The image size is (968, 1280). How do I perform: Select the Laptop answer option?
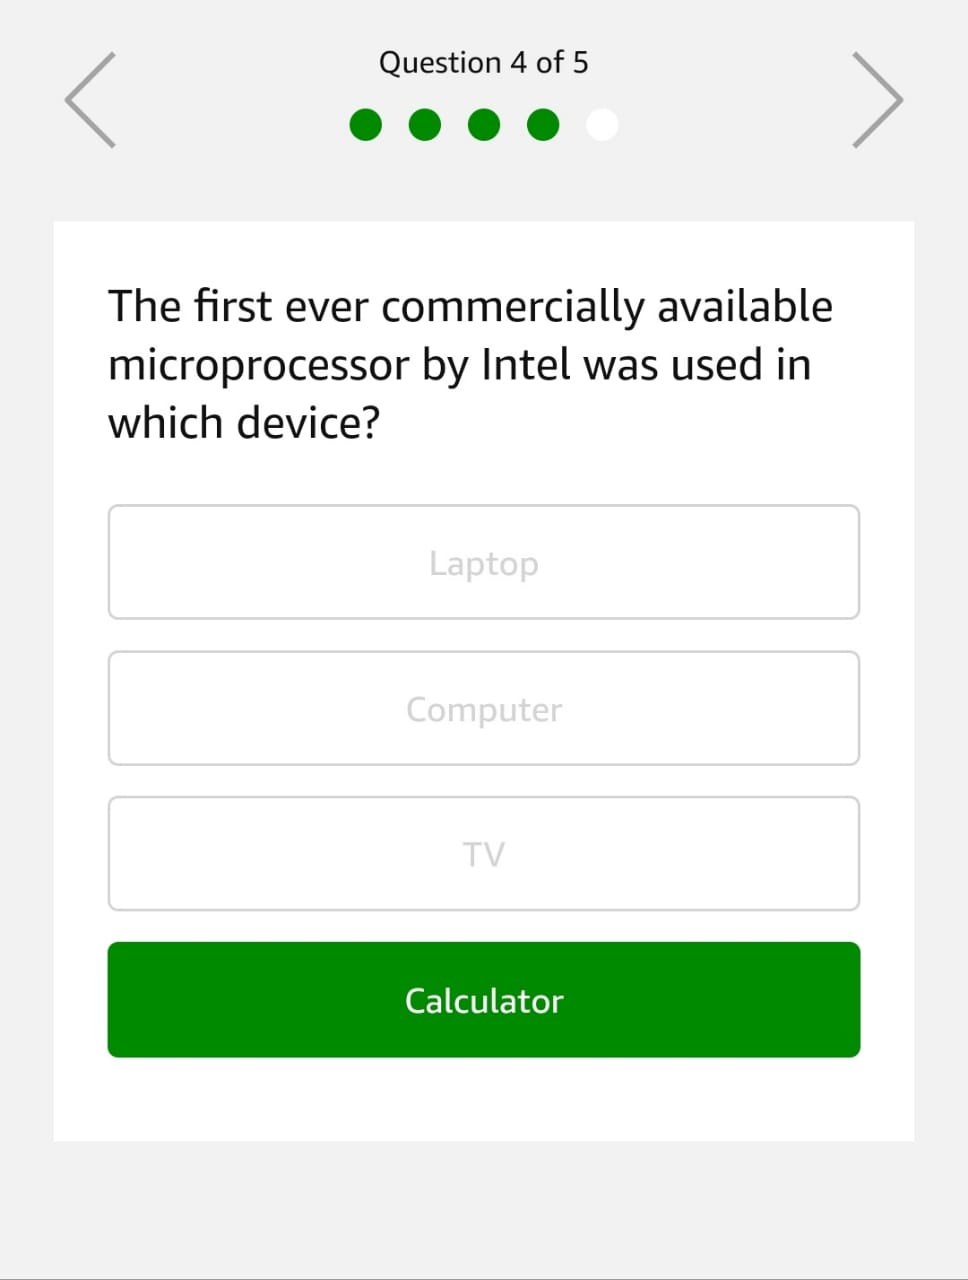point(484,562)
